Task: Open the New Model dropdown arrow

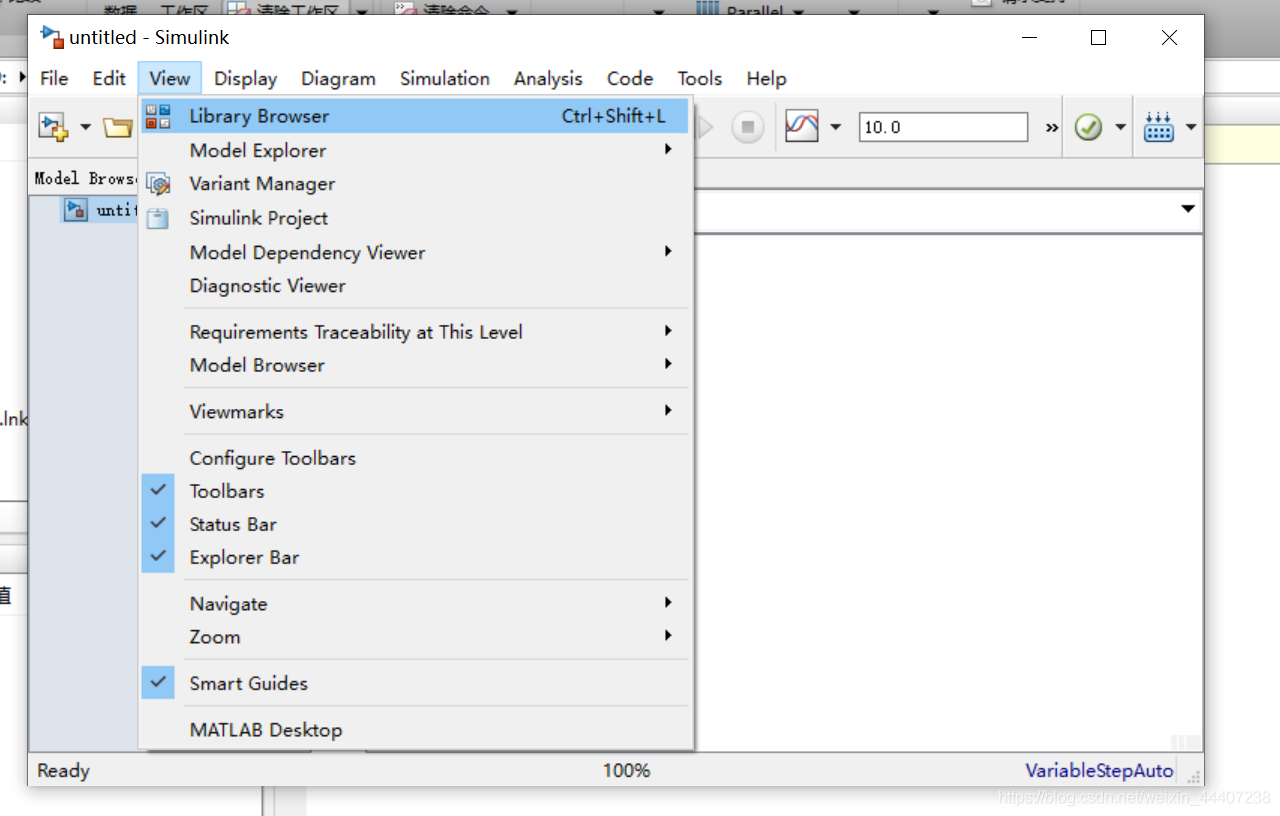Action: (85, 127)
